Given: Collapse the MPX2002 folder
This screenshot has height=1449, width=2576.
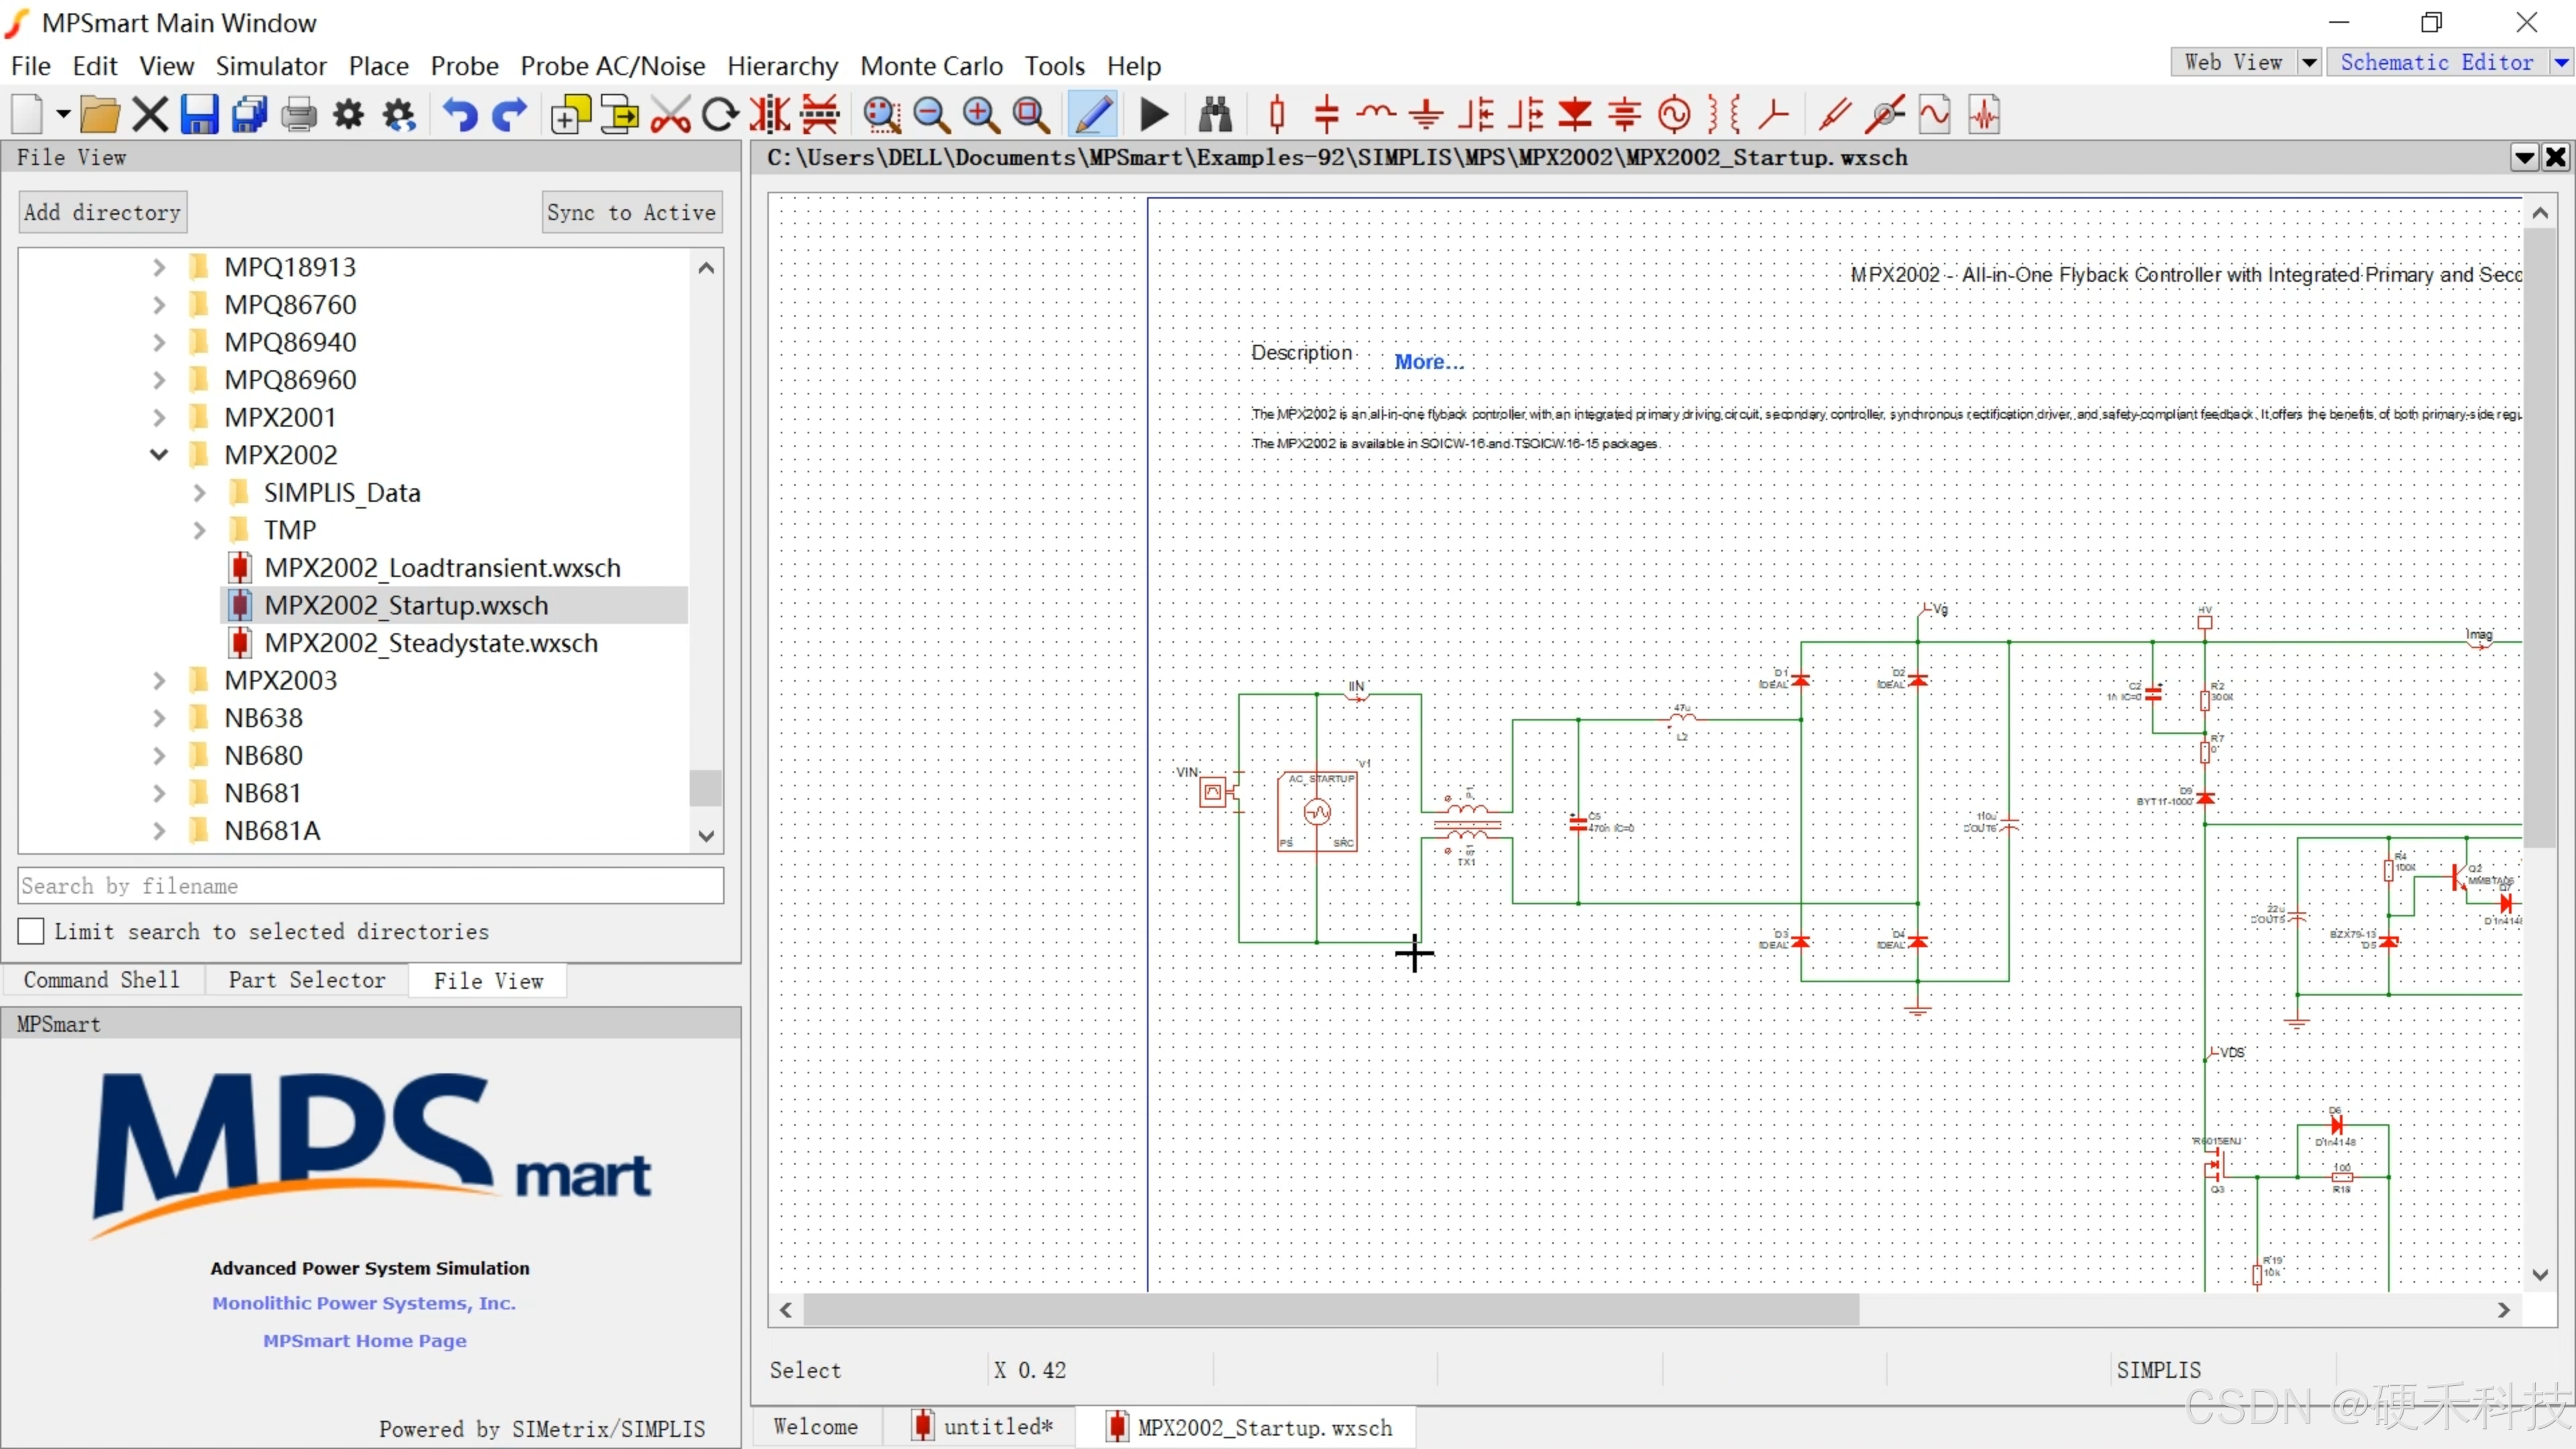Looking at the screenshot, I should [159, 455].
